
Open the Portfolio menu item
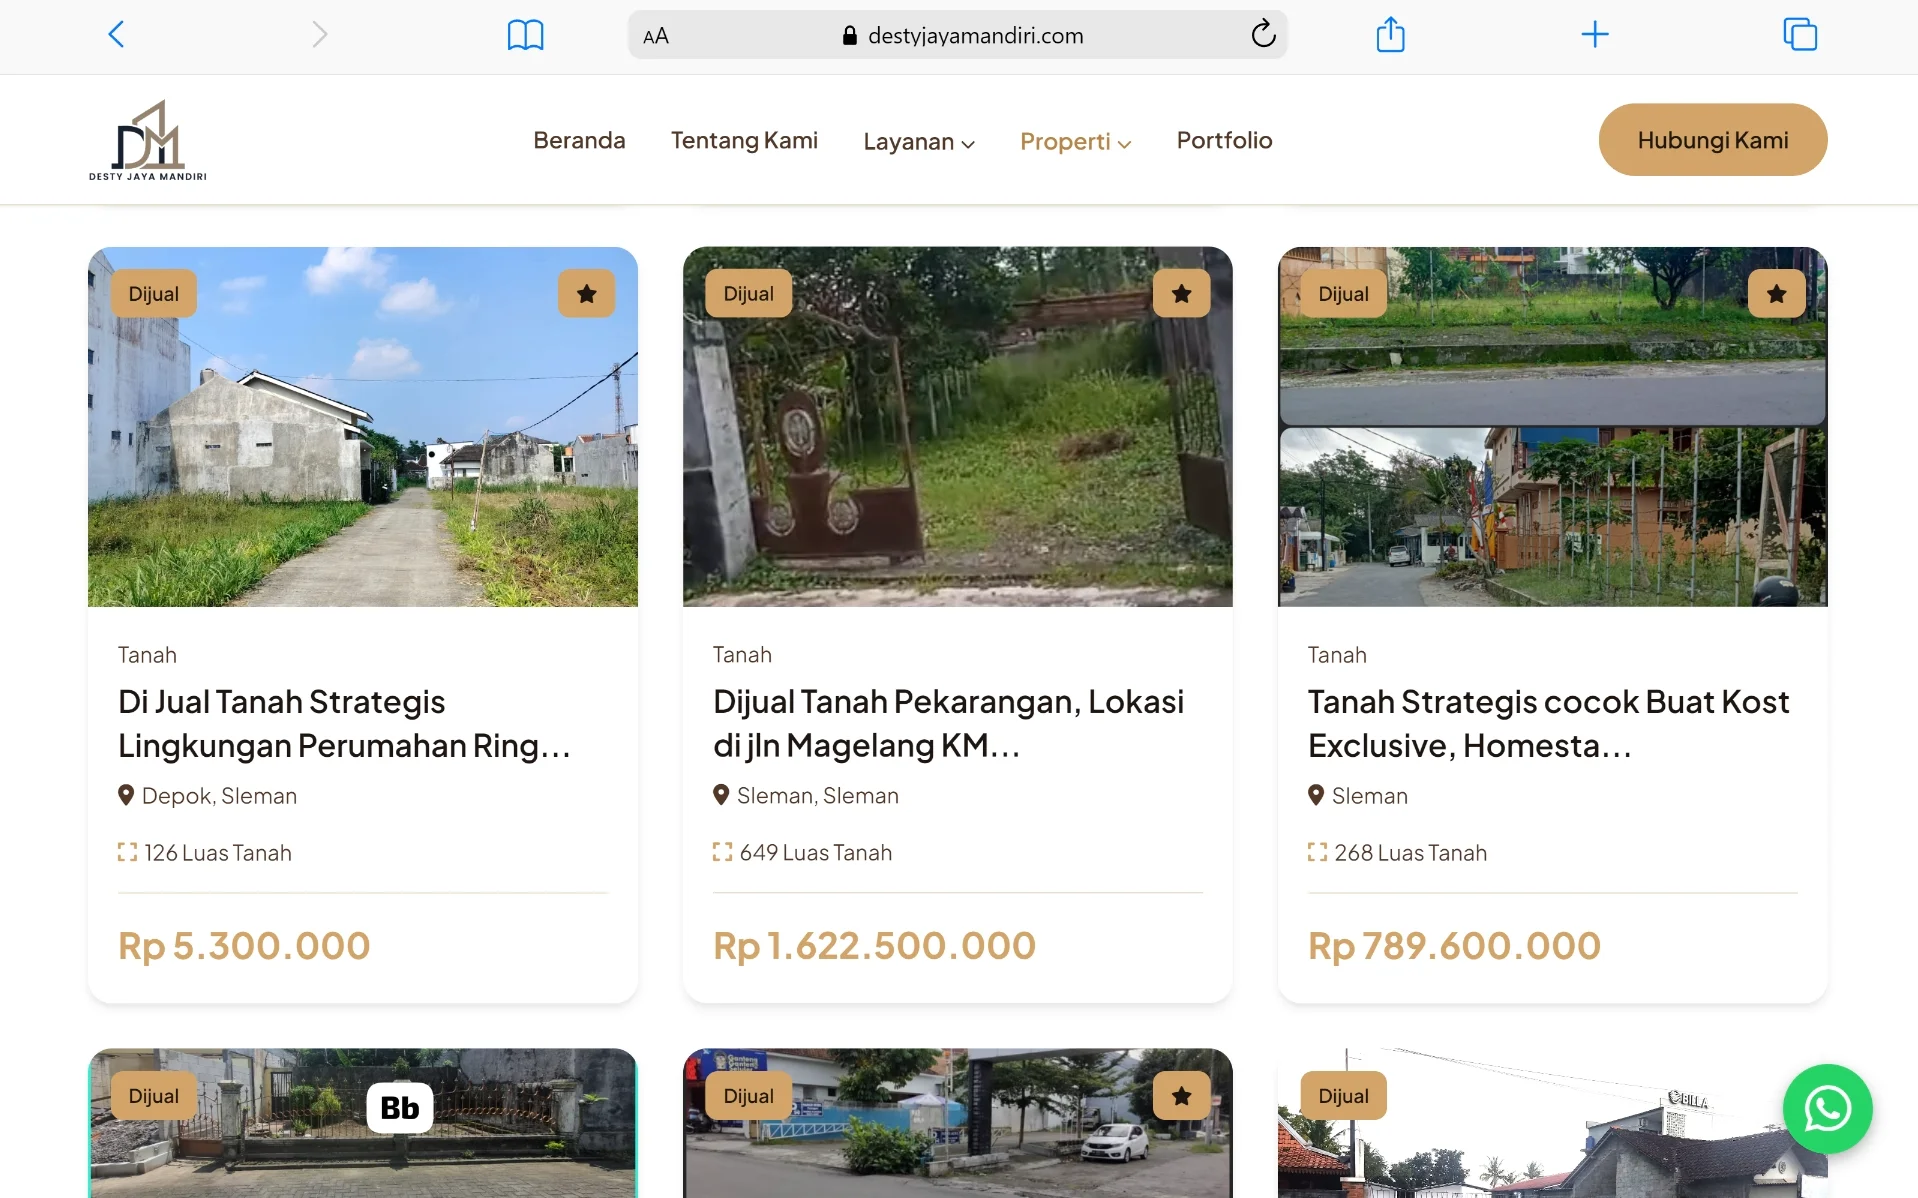pos(1224,140)
